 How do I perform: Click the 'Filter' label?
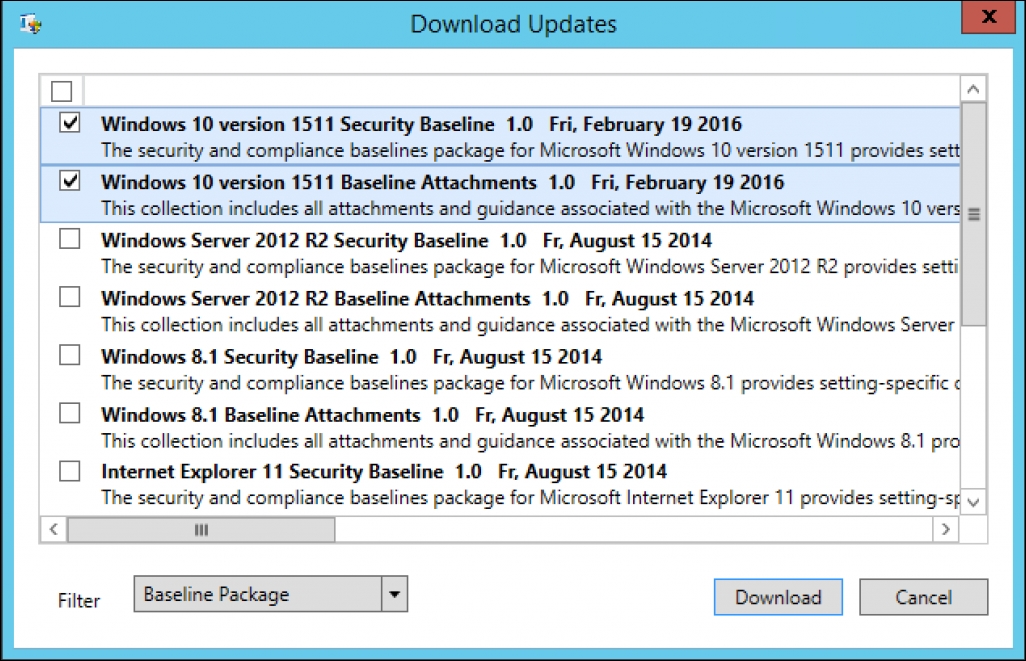coord(79,601)
